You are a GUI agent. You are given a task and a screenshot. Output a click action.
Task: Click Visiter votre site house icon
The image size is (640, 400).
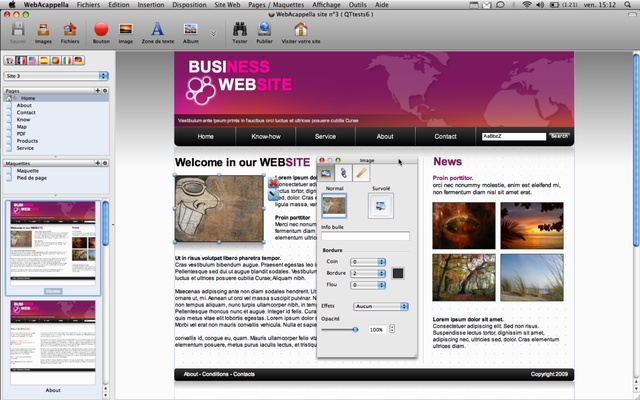click(301, 29)
